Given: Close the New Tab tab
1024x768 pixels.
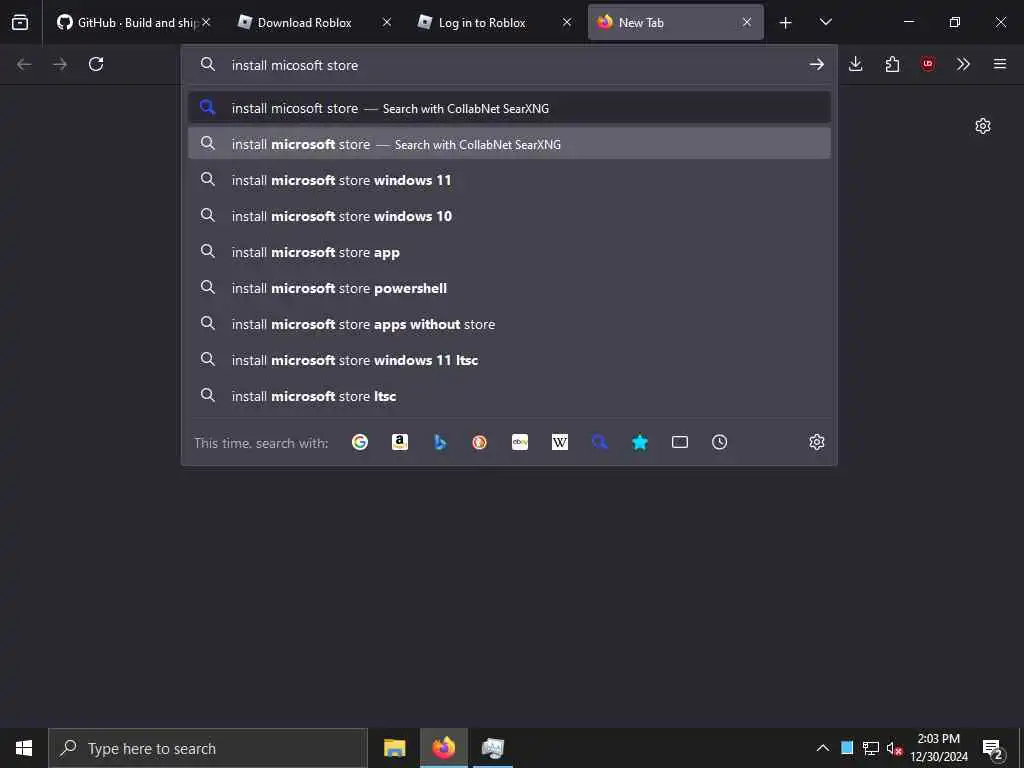Looking at the screenshot, I should (746, 22).
